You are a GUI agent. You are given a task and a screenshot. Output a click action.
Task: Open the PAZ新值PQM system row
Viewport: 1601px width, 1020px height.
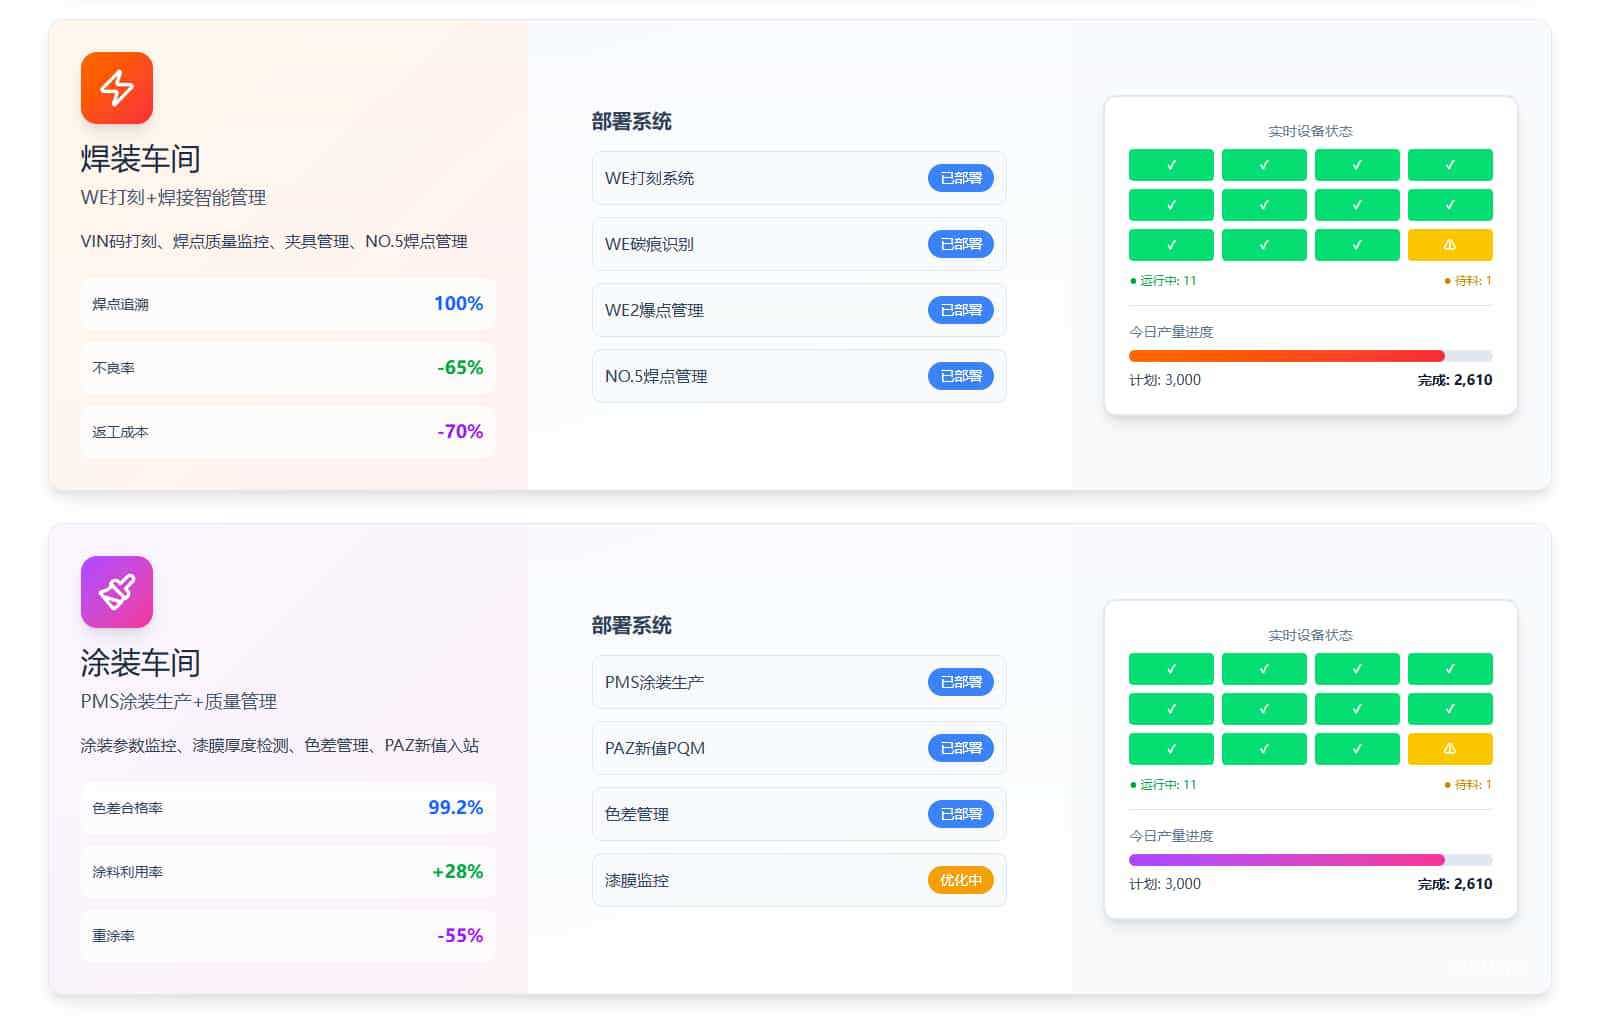798,748
